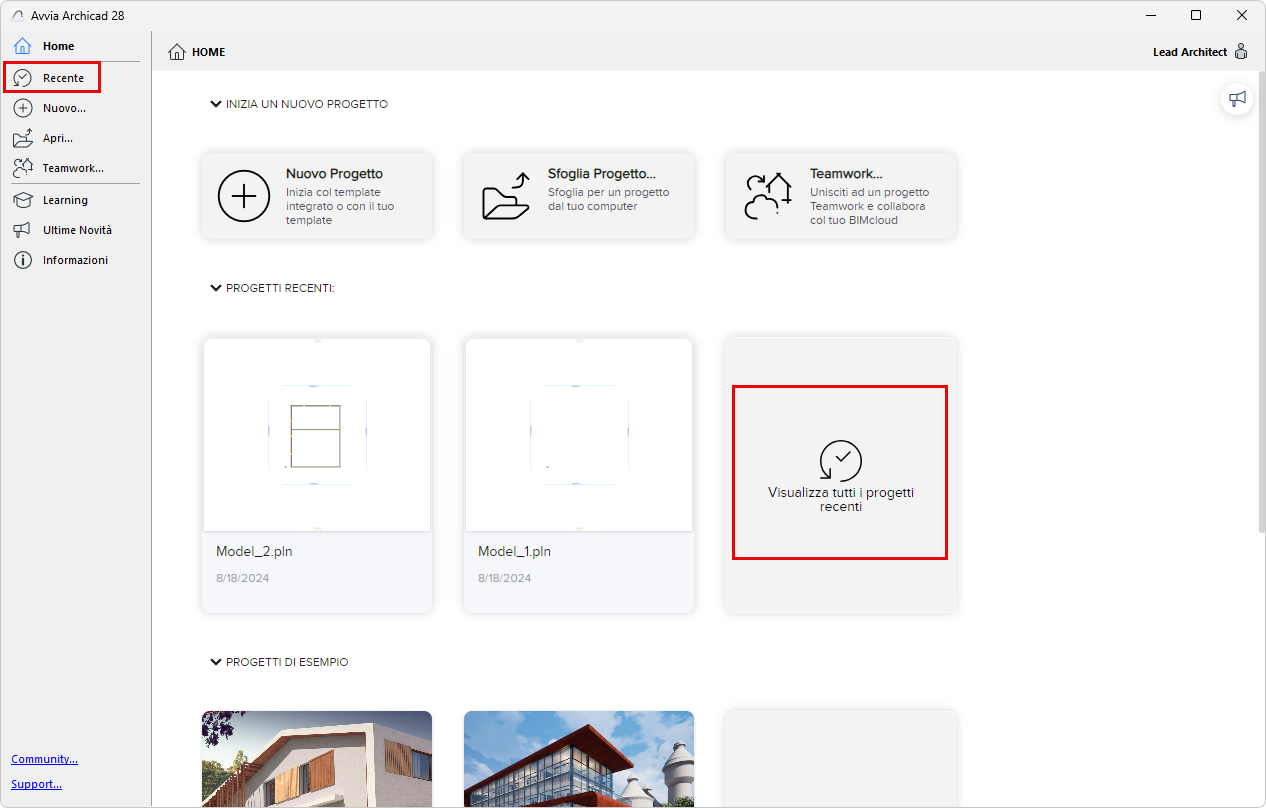Viewport: 1266px width, 808px height.
Task: Click the Nuovo Progetto description text
Action: click(x=340, y=206)
